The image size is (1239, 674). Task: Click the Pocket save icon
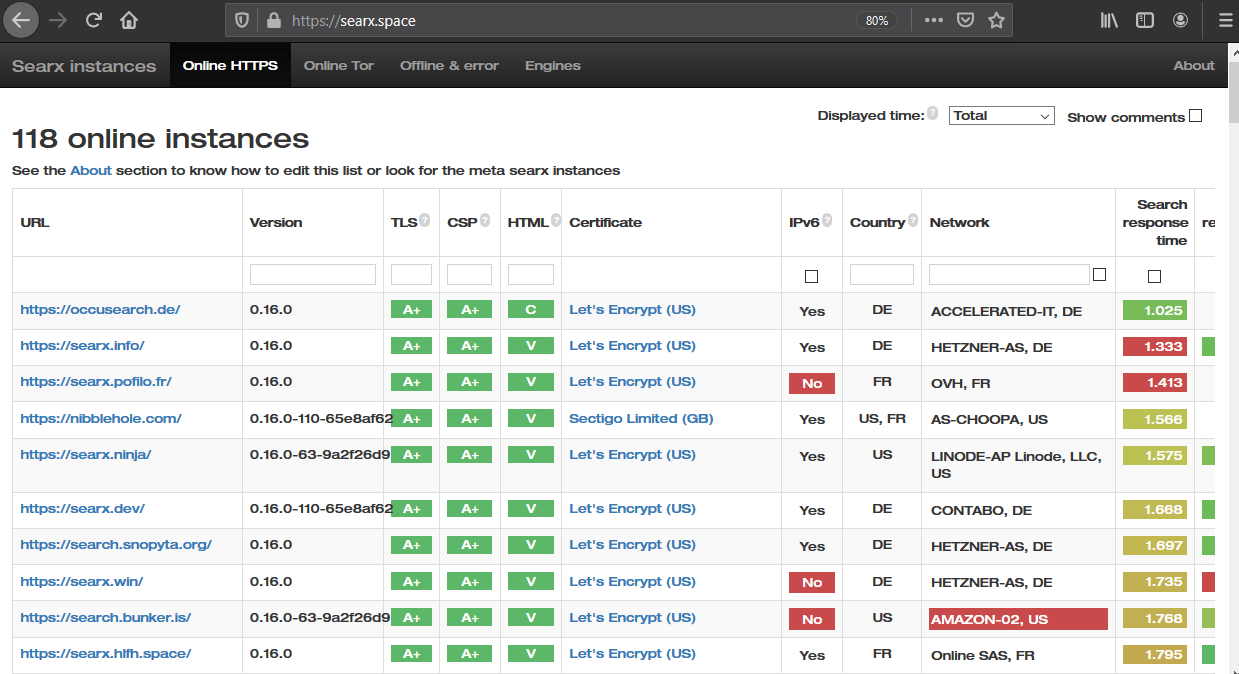(965, 20)
